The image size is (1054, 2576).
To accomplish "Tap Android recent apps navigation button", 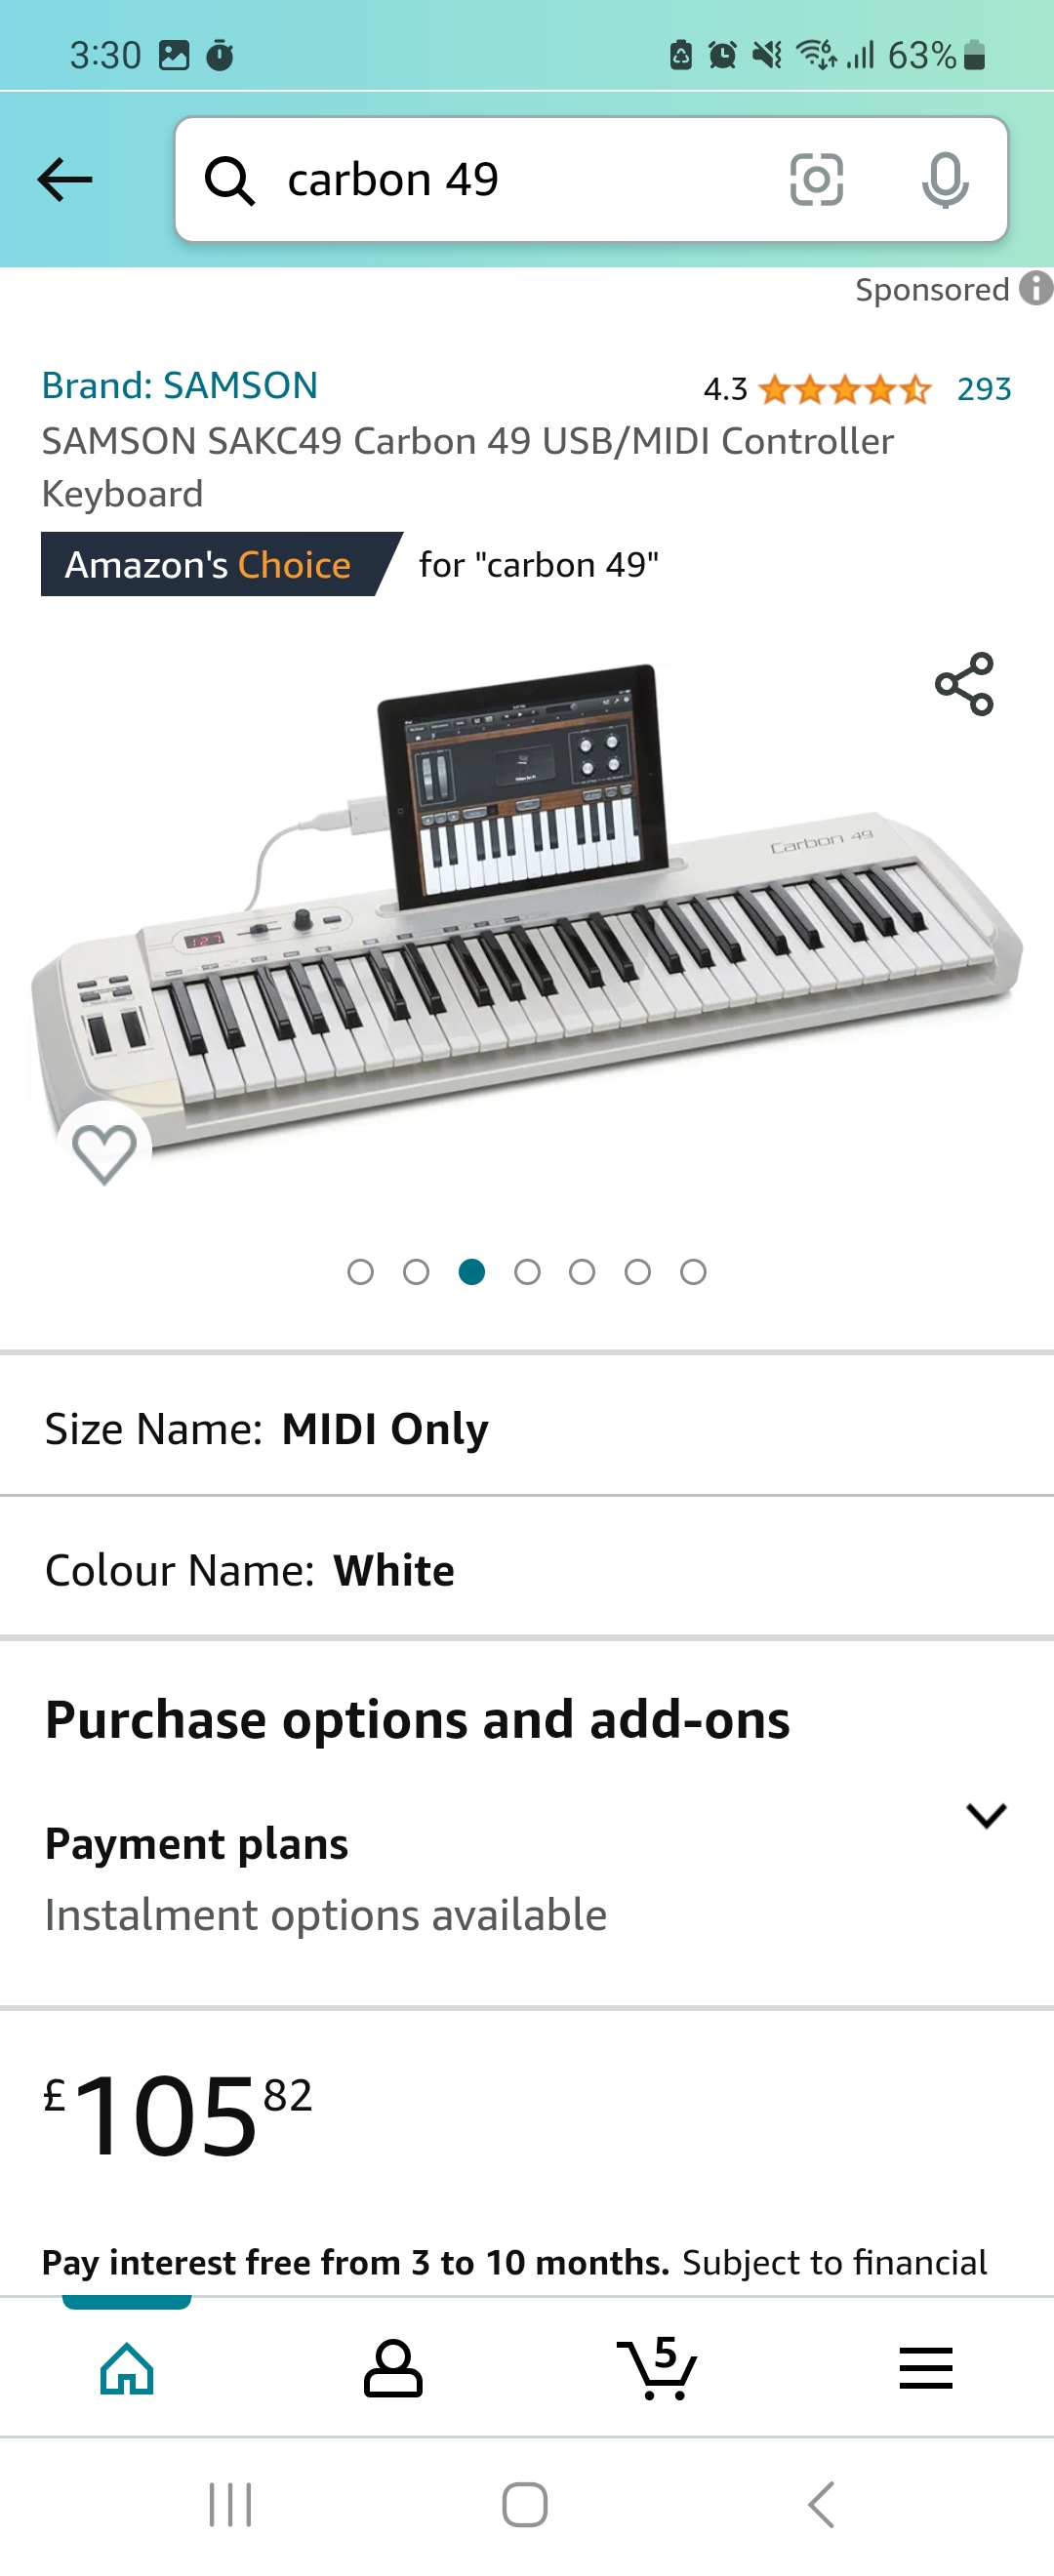I will click(x=230, y=2505).
